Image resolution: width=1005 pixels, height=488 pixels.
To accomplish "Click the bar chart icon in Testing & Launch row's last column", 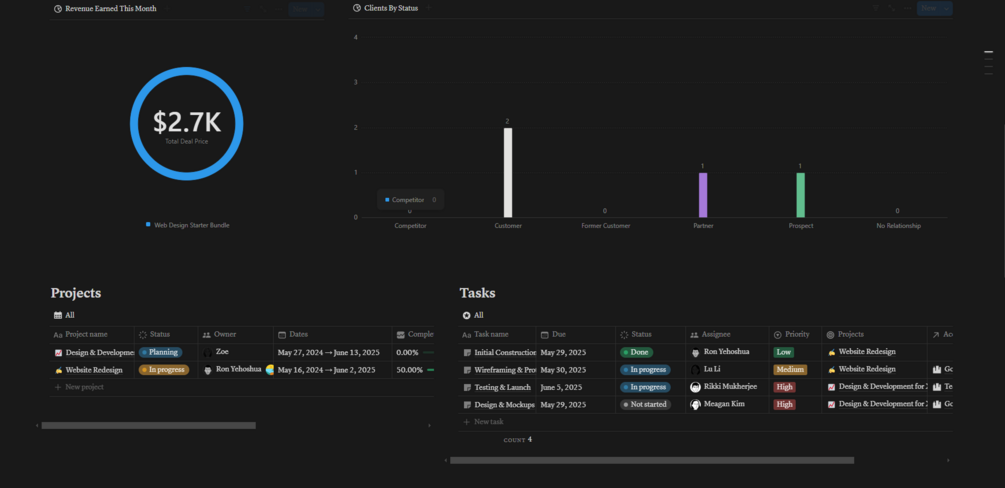I will click(937, 387).
